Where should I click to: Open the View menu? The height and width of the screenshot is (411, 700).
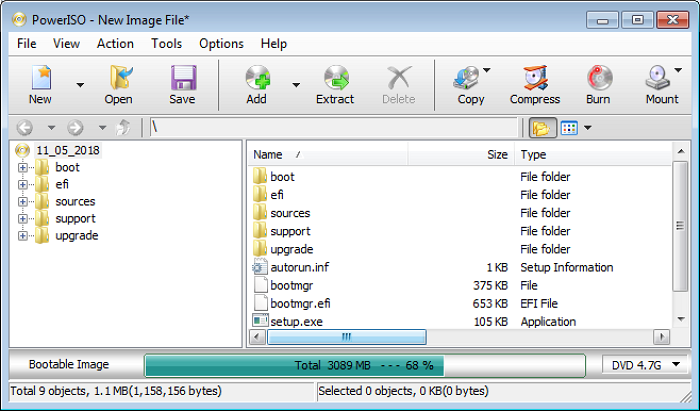pyautogui.click(x=66, y=44)
